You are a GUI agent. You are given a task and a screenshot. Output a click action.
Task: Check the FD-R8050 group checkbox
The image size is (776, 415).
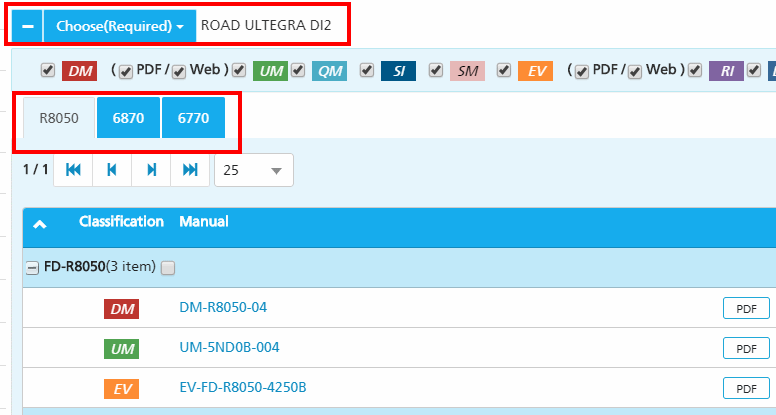168,268
